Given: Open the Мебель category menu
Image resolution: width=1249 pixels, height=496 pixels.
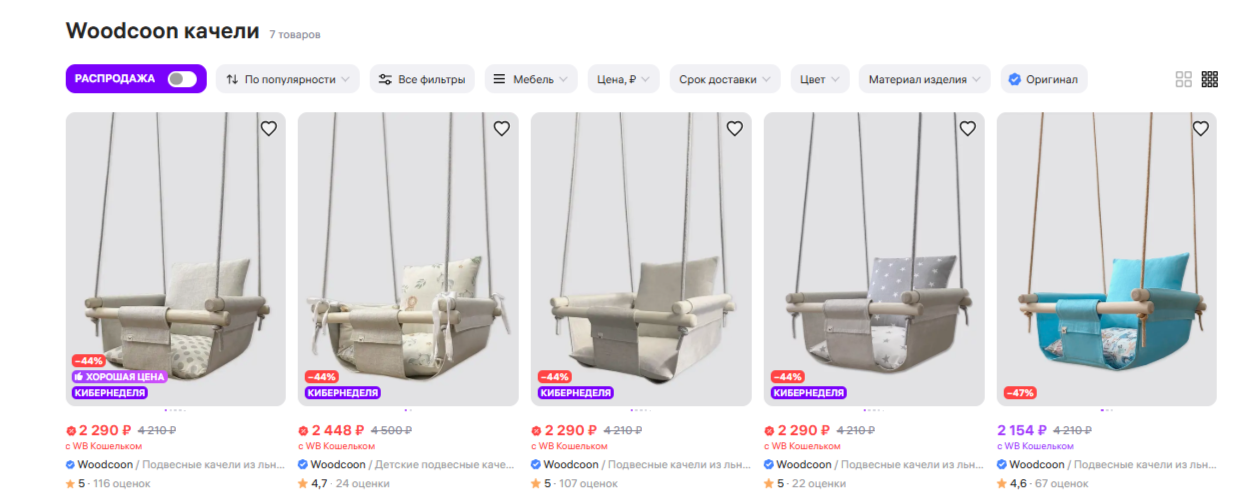Looking at the screenshot, I should [x=531, y=79].
